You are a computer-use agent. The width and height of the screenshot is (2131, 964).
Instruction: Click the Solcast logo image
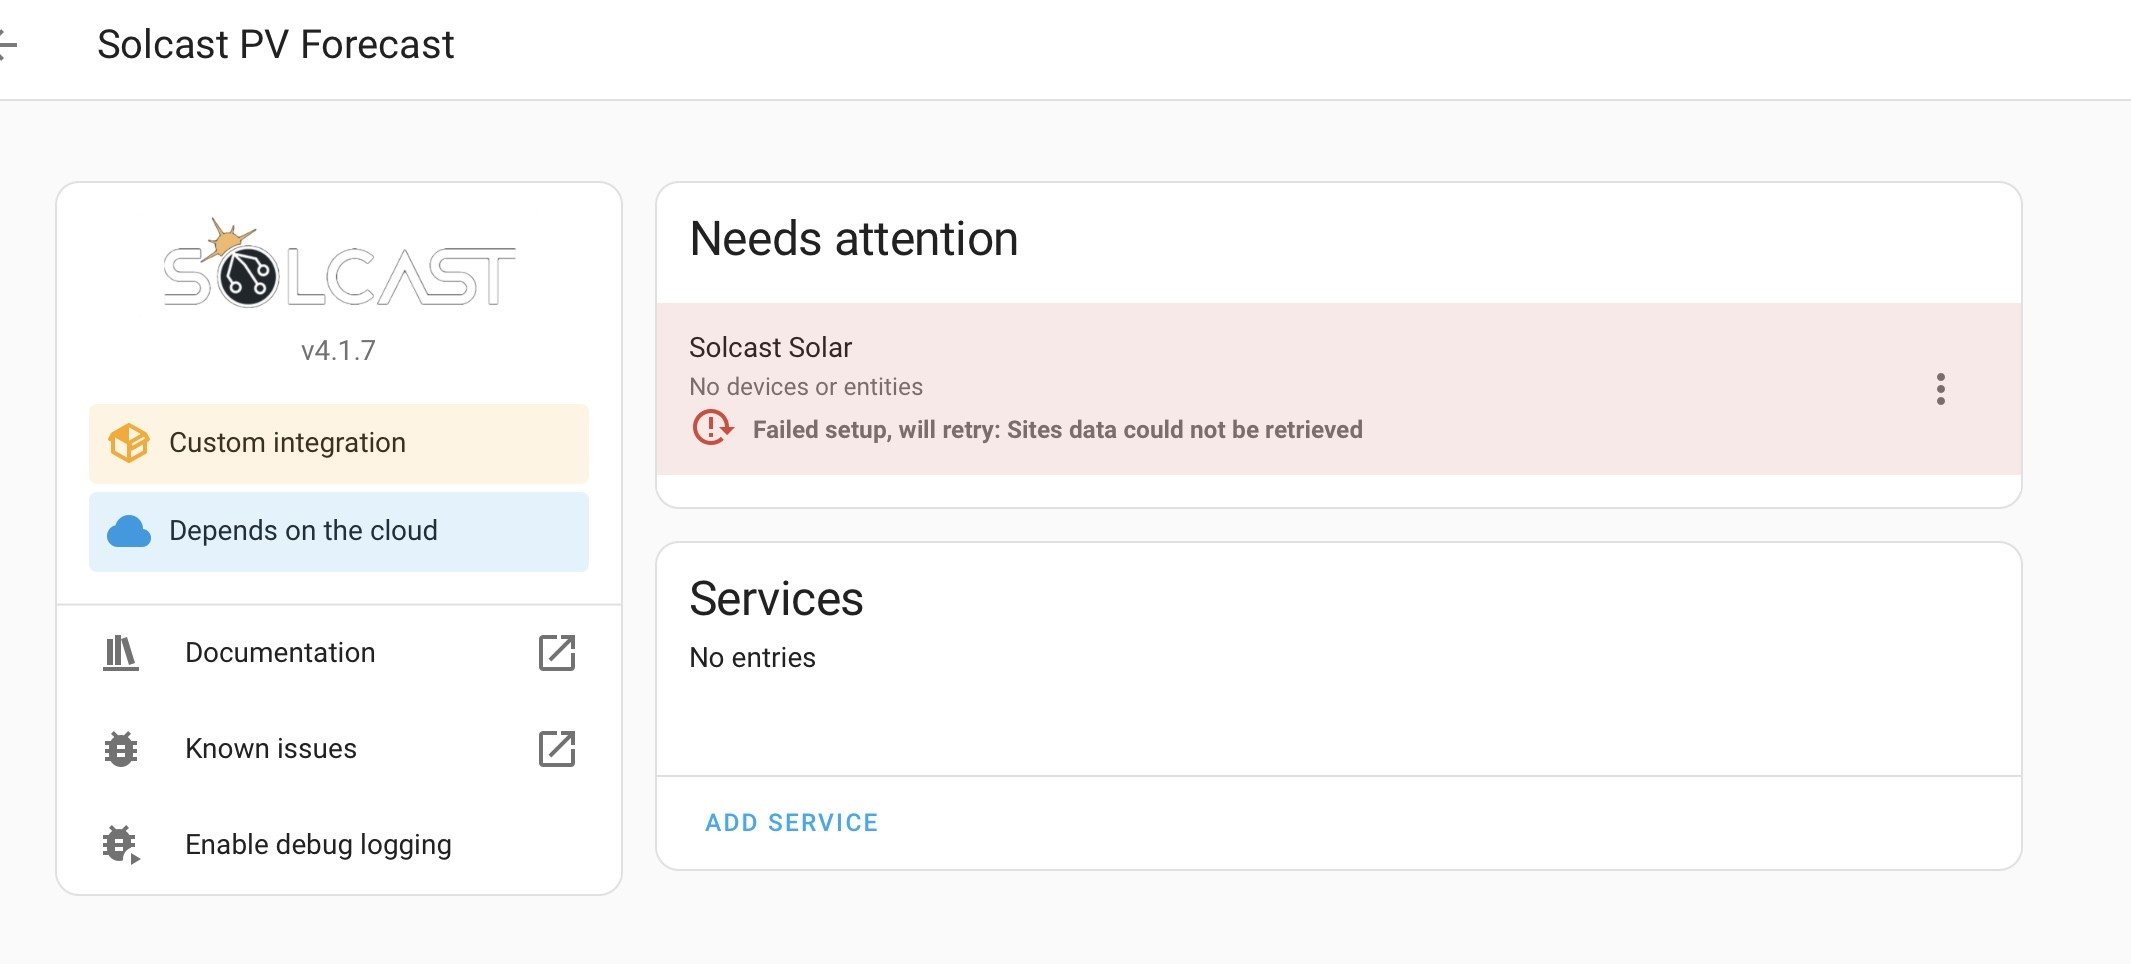point(339,263)
